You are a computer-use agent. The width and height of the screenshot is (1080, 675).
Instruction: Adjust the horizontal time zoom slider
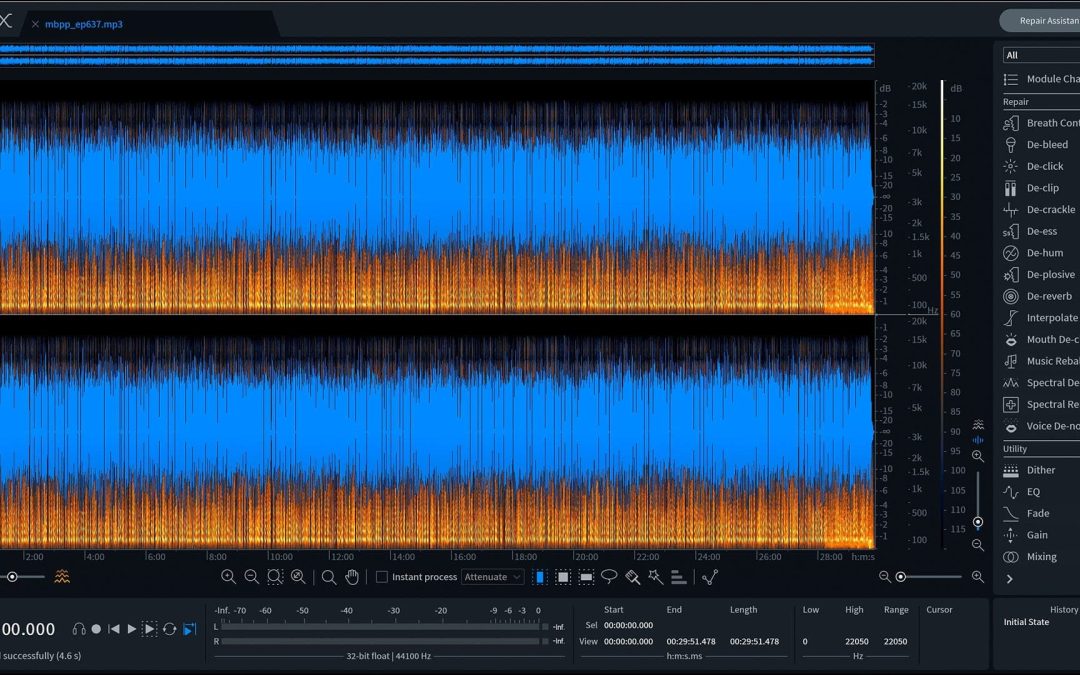901,577
